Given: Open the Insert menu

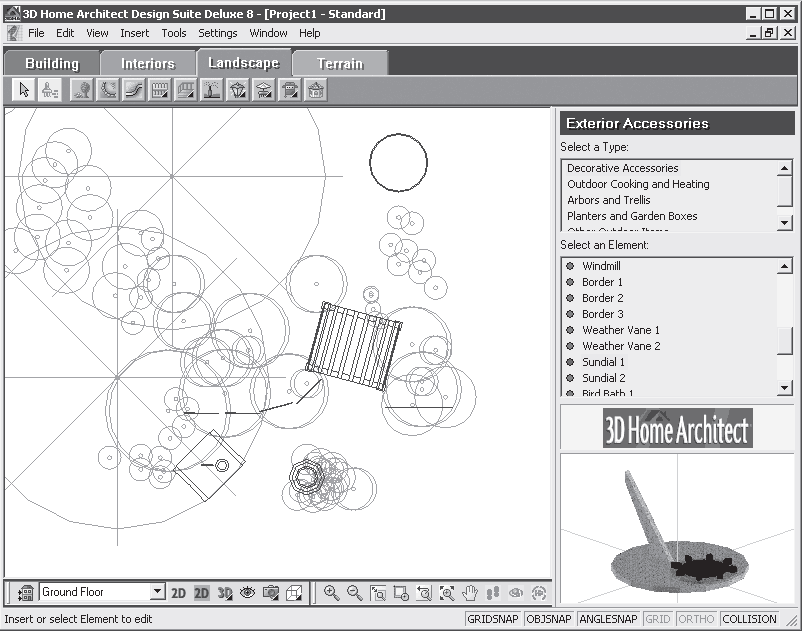Looking at the screenshot, I should 134,33.
